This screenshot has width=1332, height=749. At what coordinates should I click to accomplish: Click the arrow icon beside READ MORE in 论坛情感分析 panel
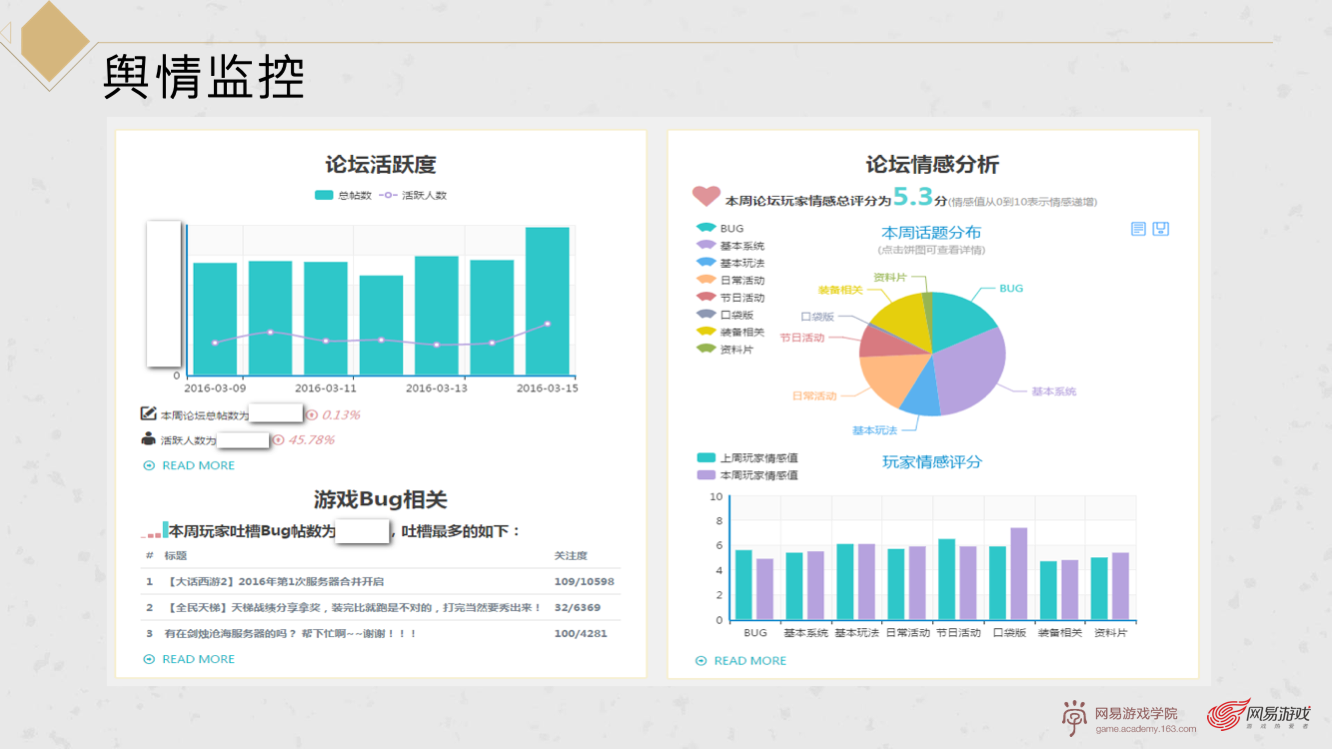click(699, 660)
